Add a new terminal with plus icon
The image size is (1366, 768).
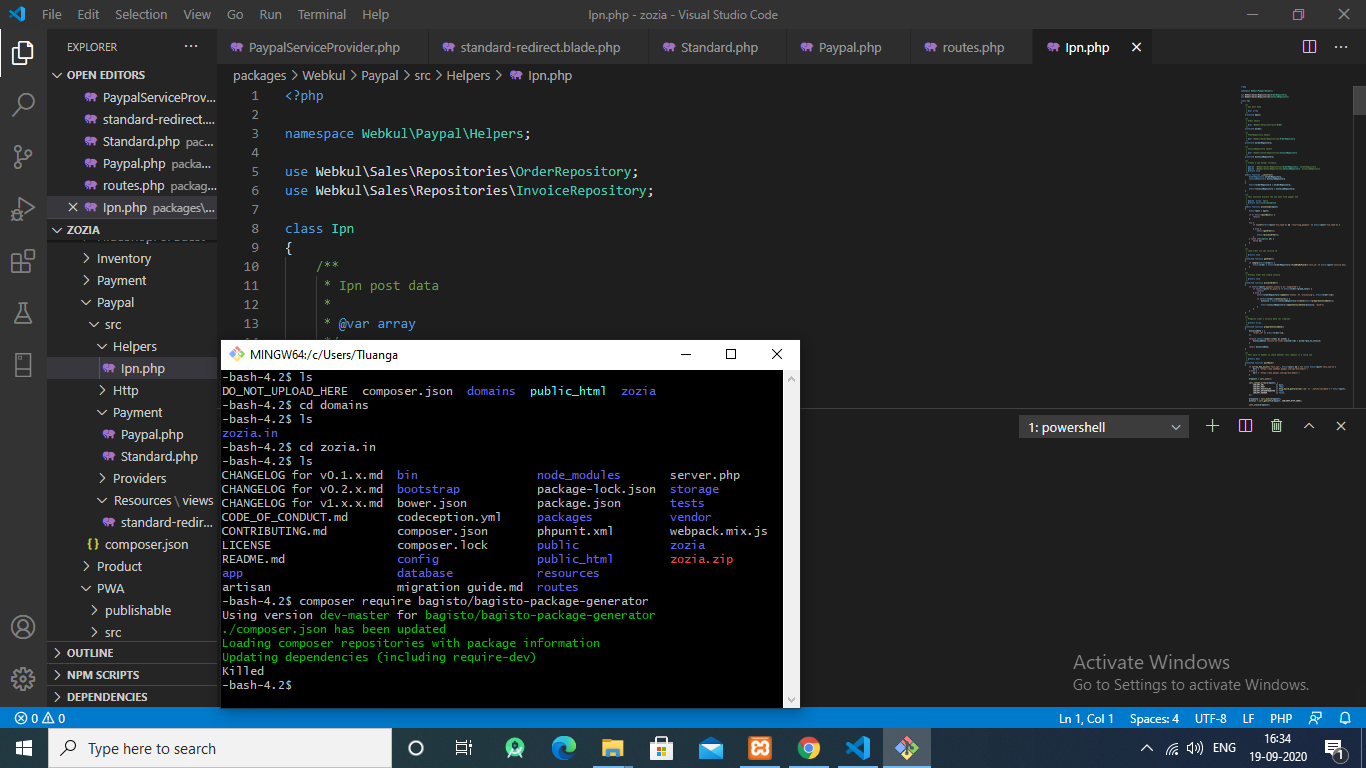pyautogui.click(x=1213, y=426)
